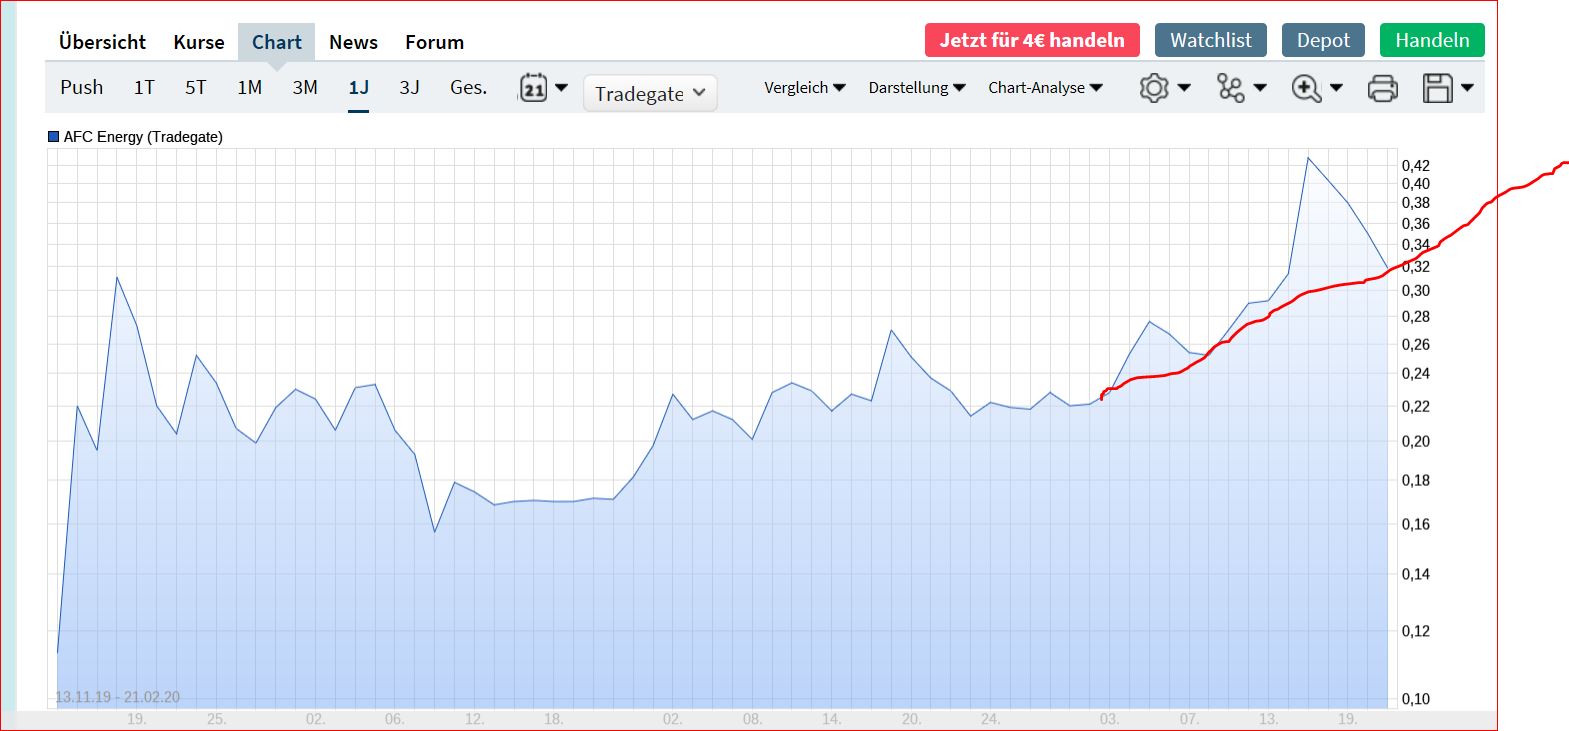The image size is (1569, 731).
Task: Print the chart using printer icon
Action: click(x=1382, y=88)
